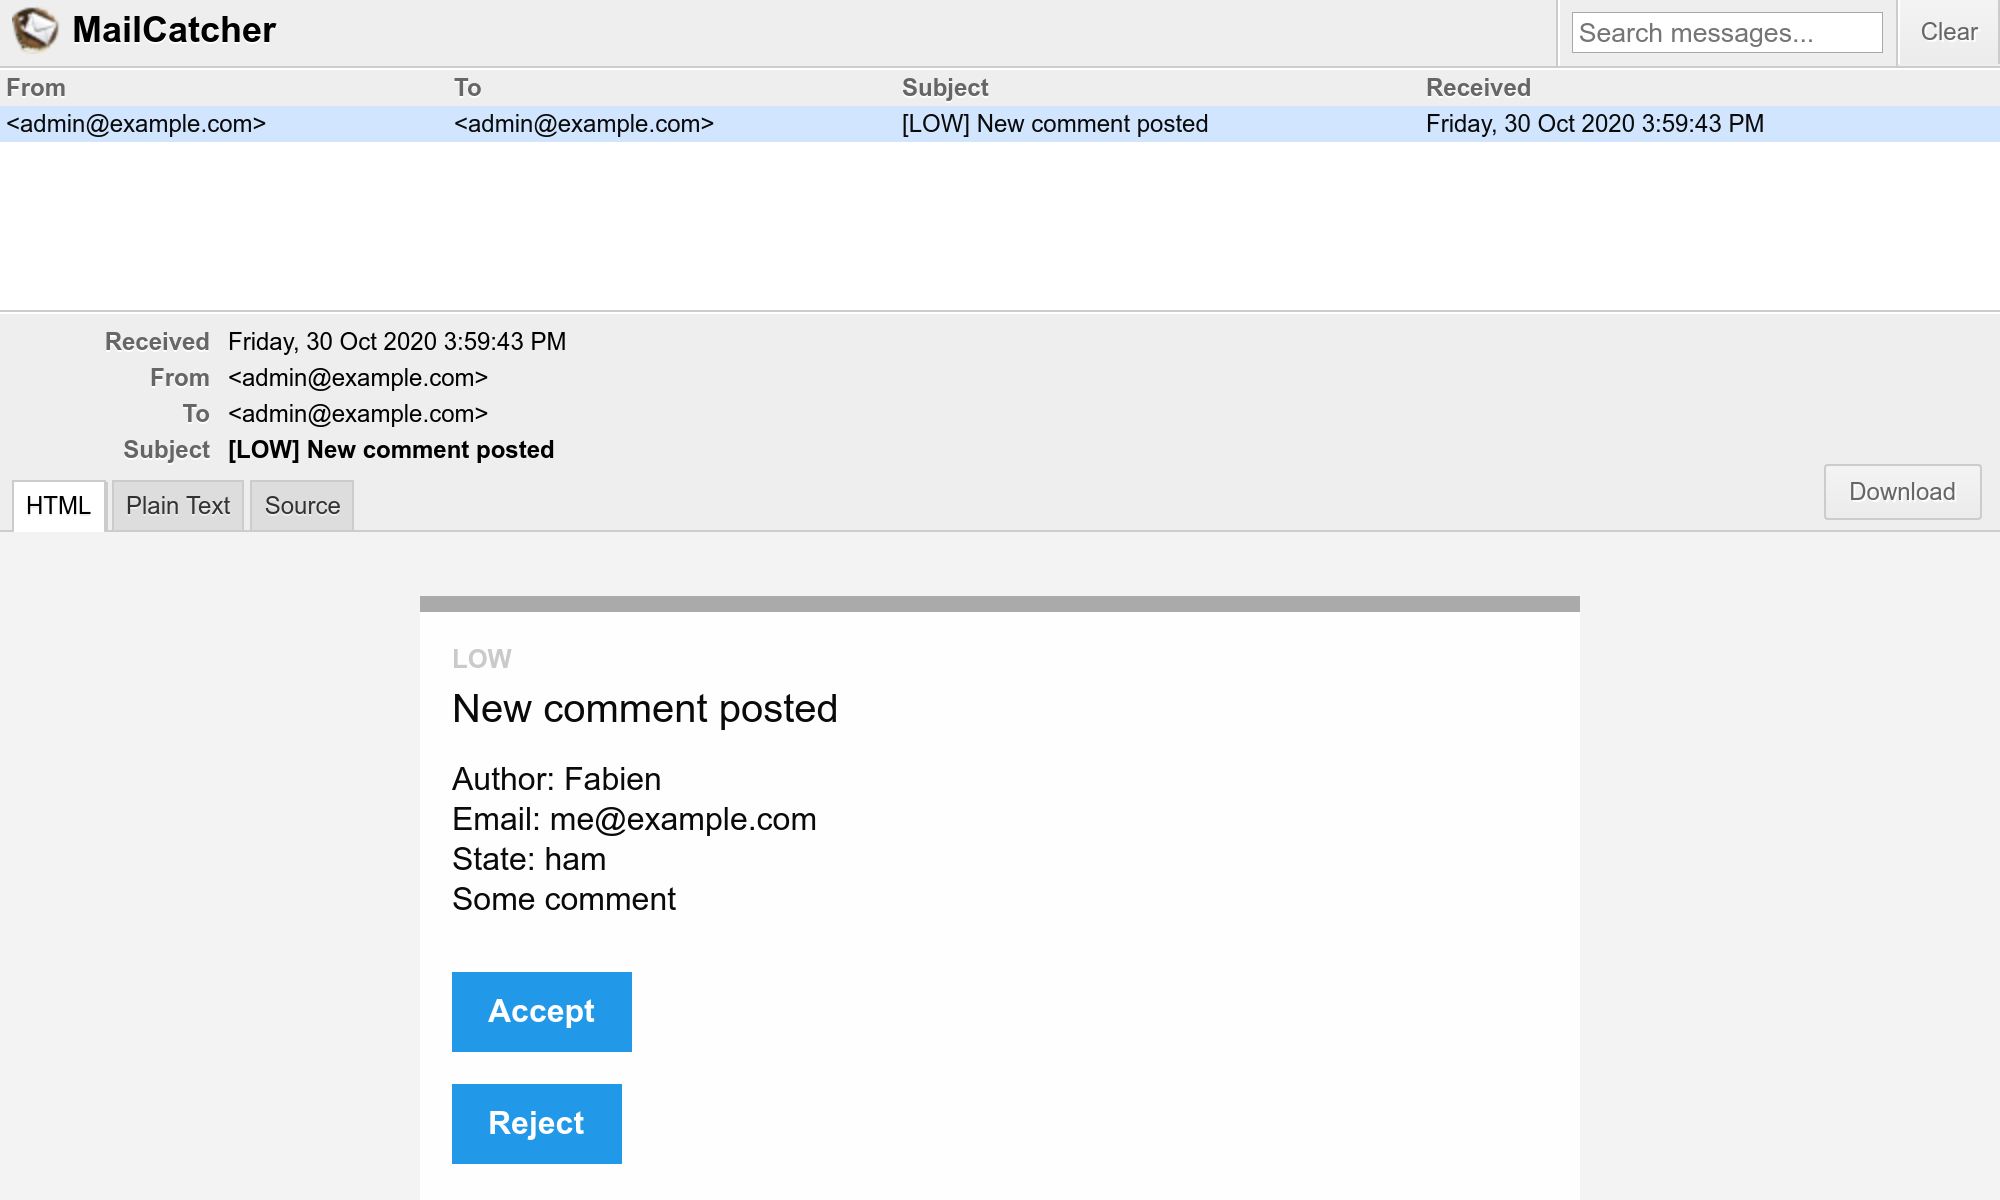Viewport: 2000px width, 1200px height.
Task: Click the Accept button in email
Action: (542, 1012)
